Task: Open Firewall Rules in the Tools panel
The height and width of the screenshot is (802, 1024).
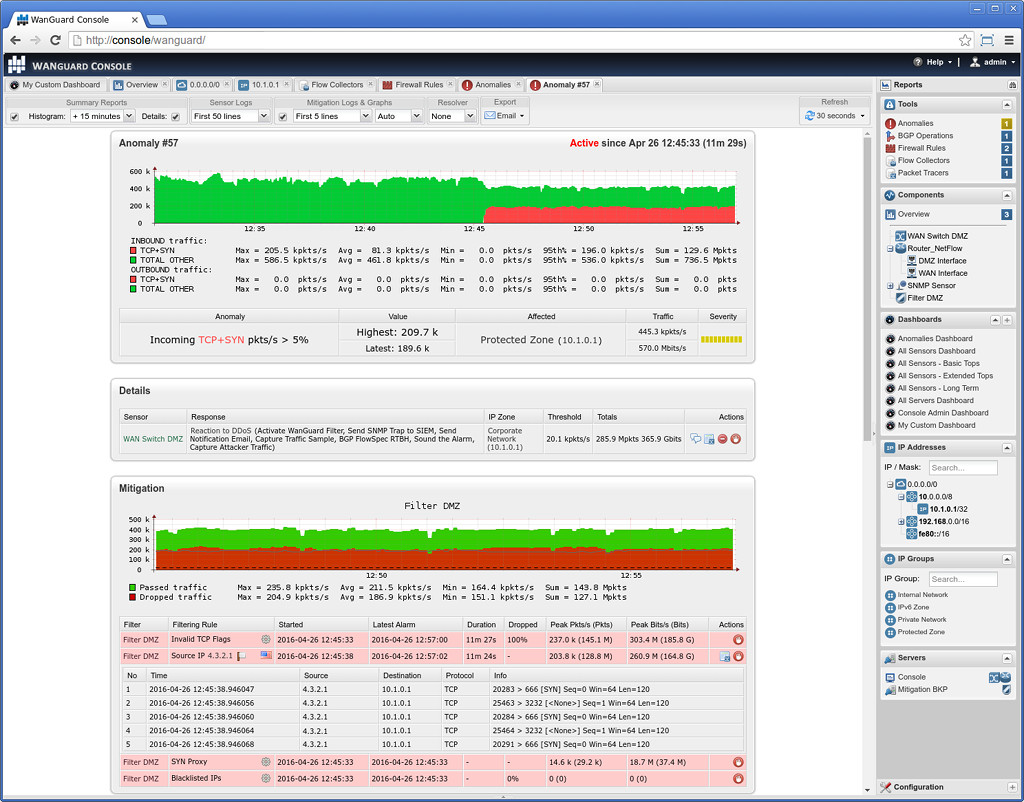Action: coord(921,148)
